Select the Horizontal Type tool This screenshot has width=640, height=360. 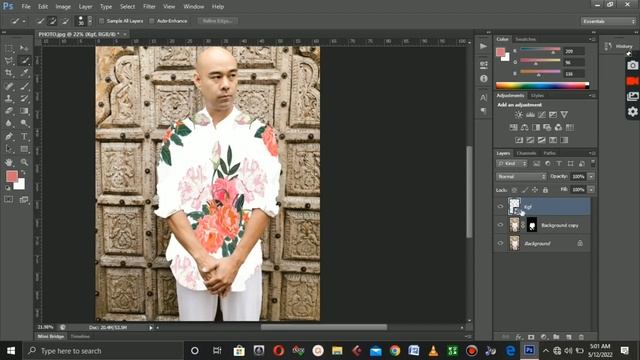tap(24, 136)
